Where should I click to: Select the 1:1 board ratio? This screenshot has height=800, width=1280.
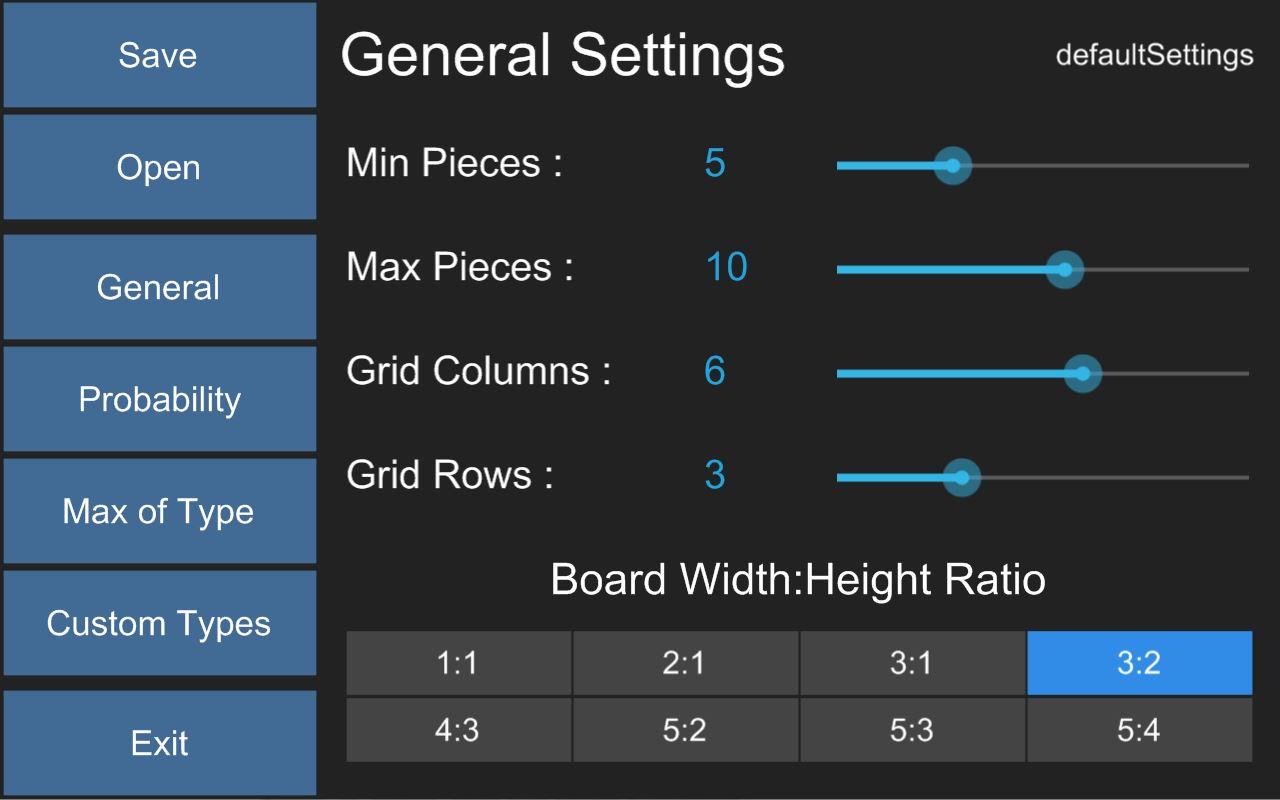click(x=458, y=663)
